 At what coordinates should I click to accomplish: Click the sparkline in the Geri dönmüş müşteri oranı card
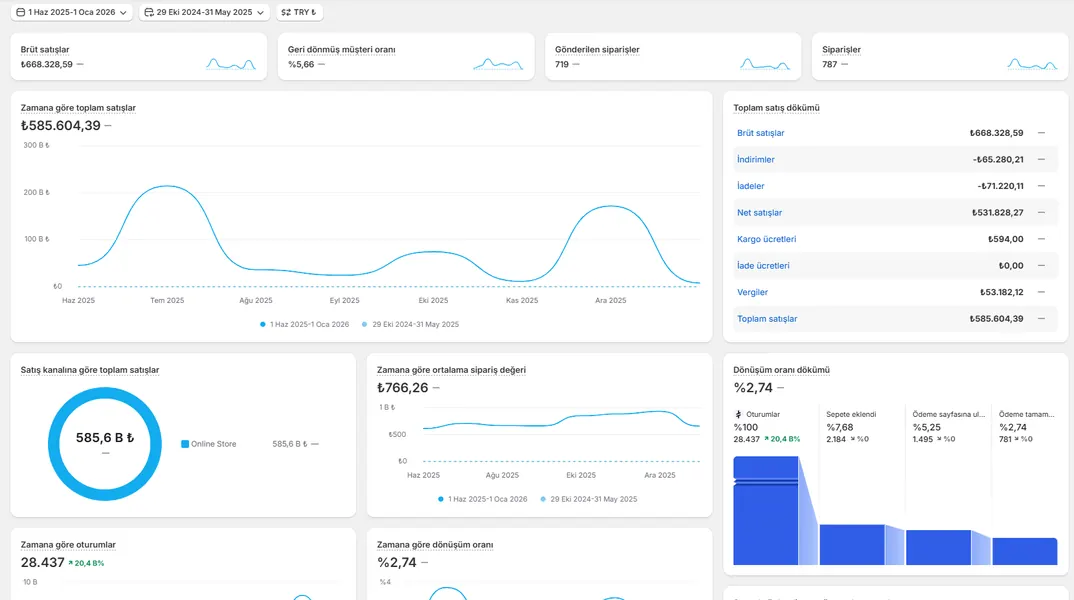pyautogui.click(x=498, y=64)
